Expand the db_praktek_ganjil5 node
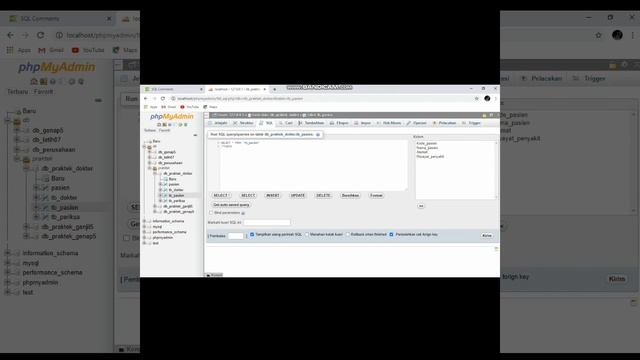 point(155,206)
